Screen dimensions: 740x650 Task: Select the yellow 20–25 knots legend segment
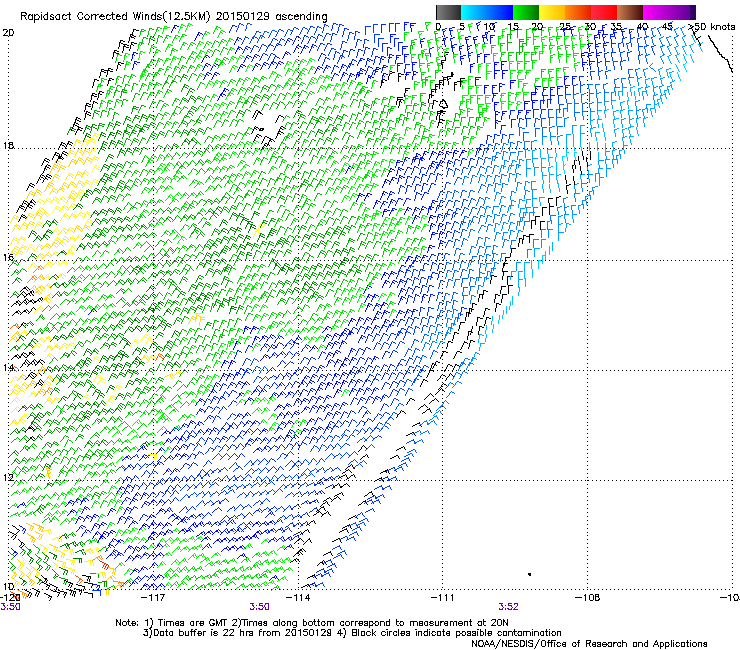[x=552, y=12]
